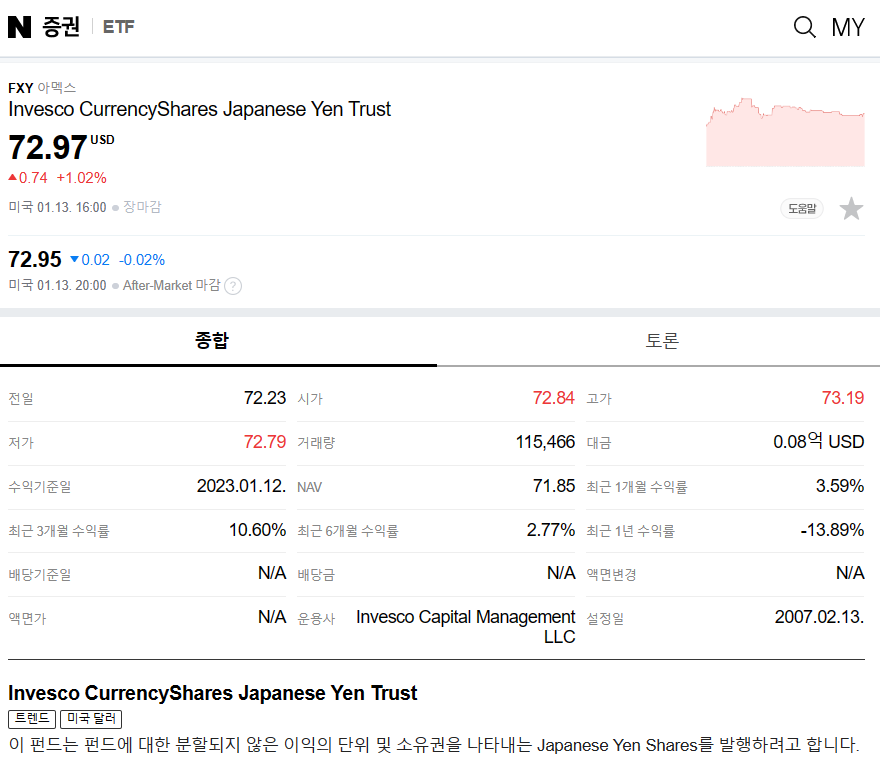Click the Naver N logo

coord(19,27)
